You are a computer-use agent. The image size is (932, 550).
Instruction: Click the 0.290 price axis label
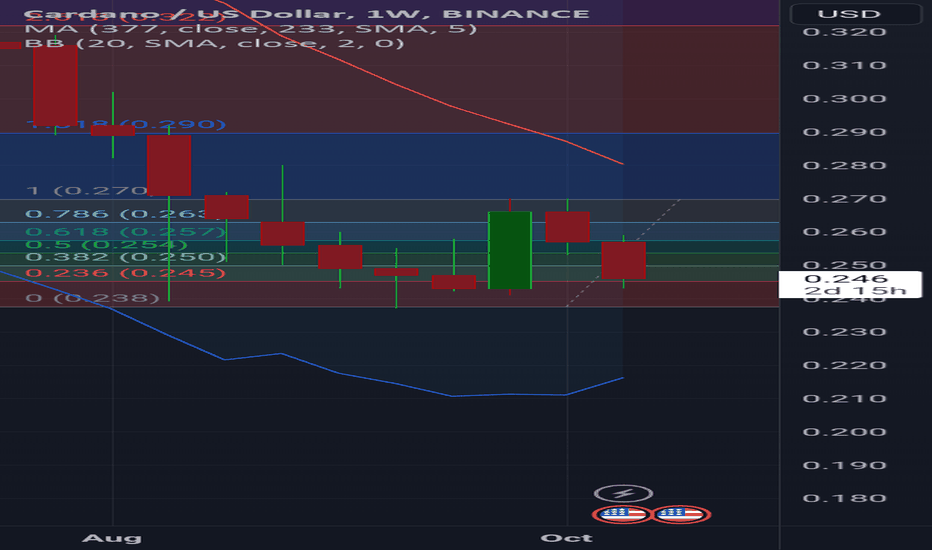pyautogui.click(x=845, y=132)
